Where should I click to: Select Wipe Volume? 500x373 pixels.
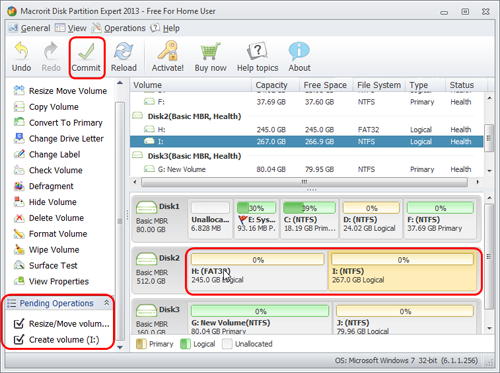47,250
